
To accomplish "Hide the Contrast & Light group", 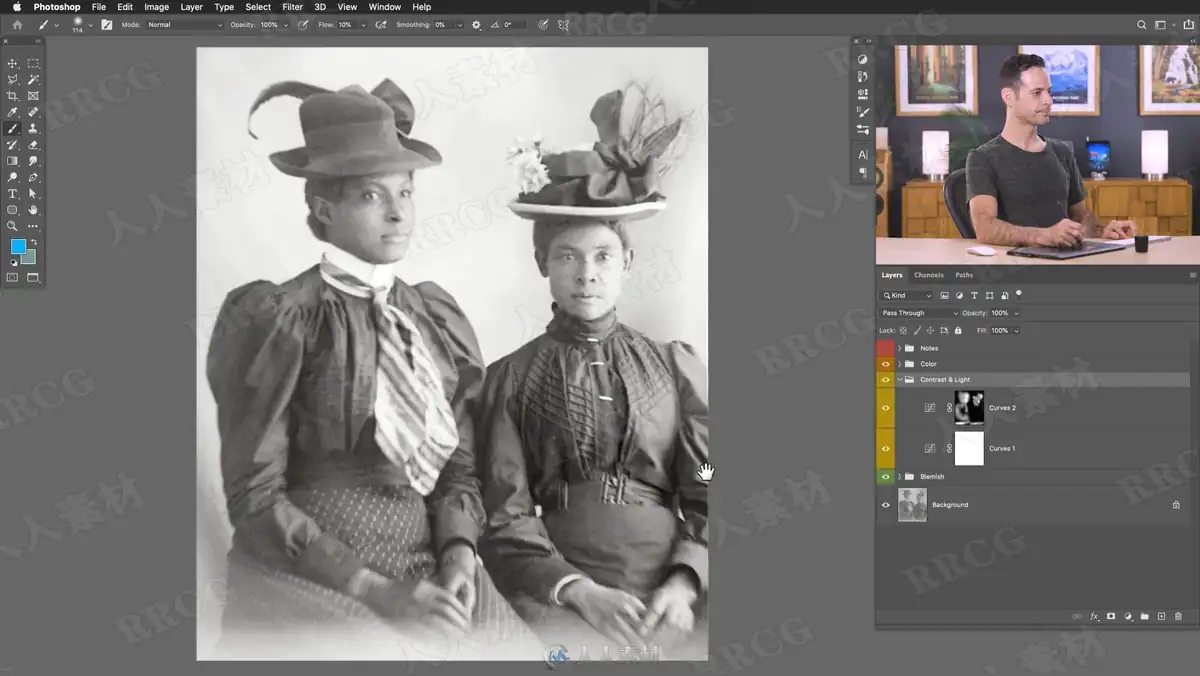I will coord(885,380).
